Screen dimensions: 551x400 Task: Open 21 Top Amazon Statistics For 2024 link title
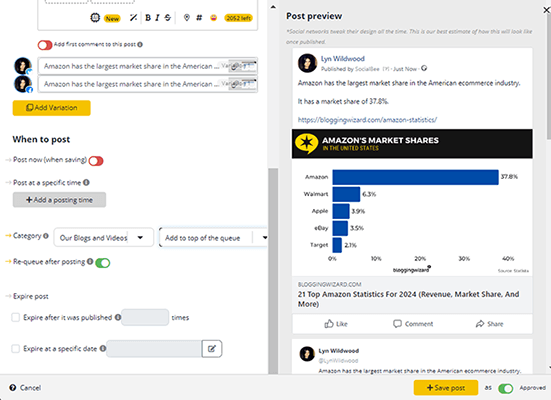pyautogui.click(x=408, y=299)
